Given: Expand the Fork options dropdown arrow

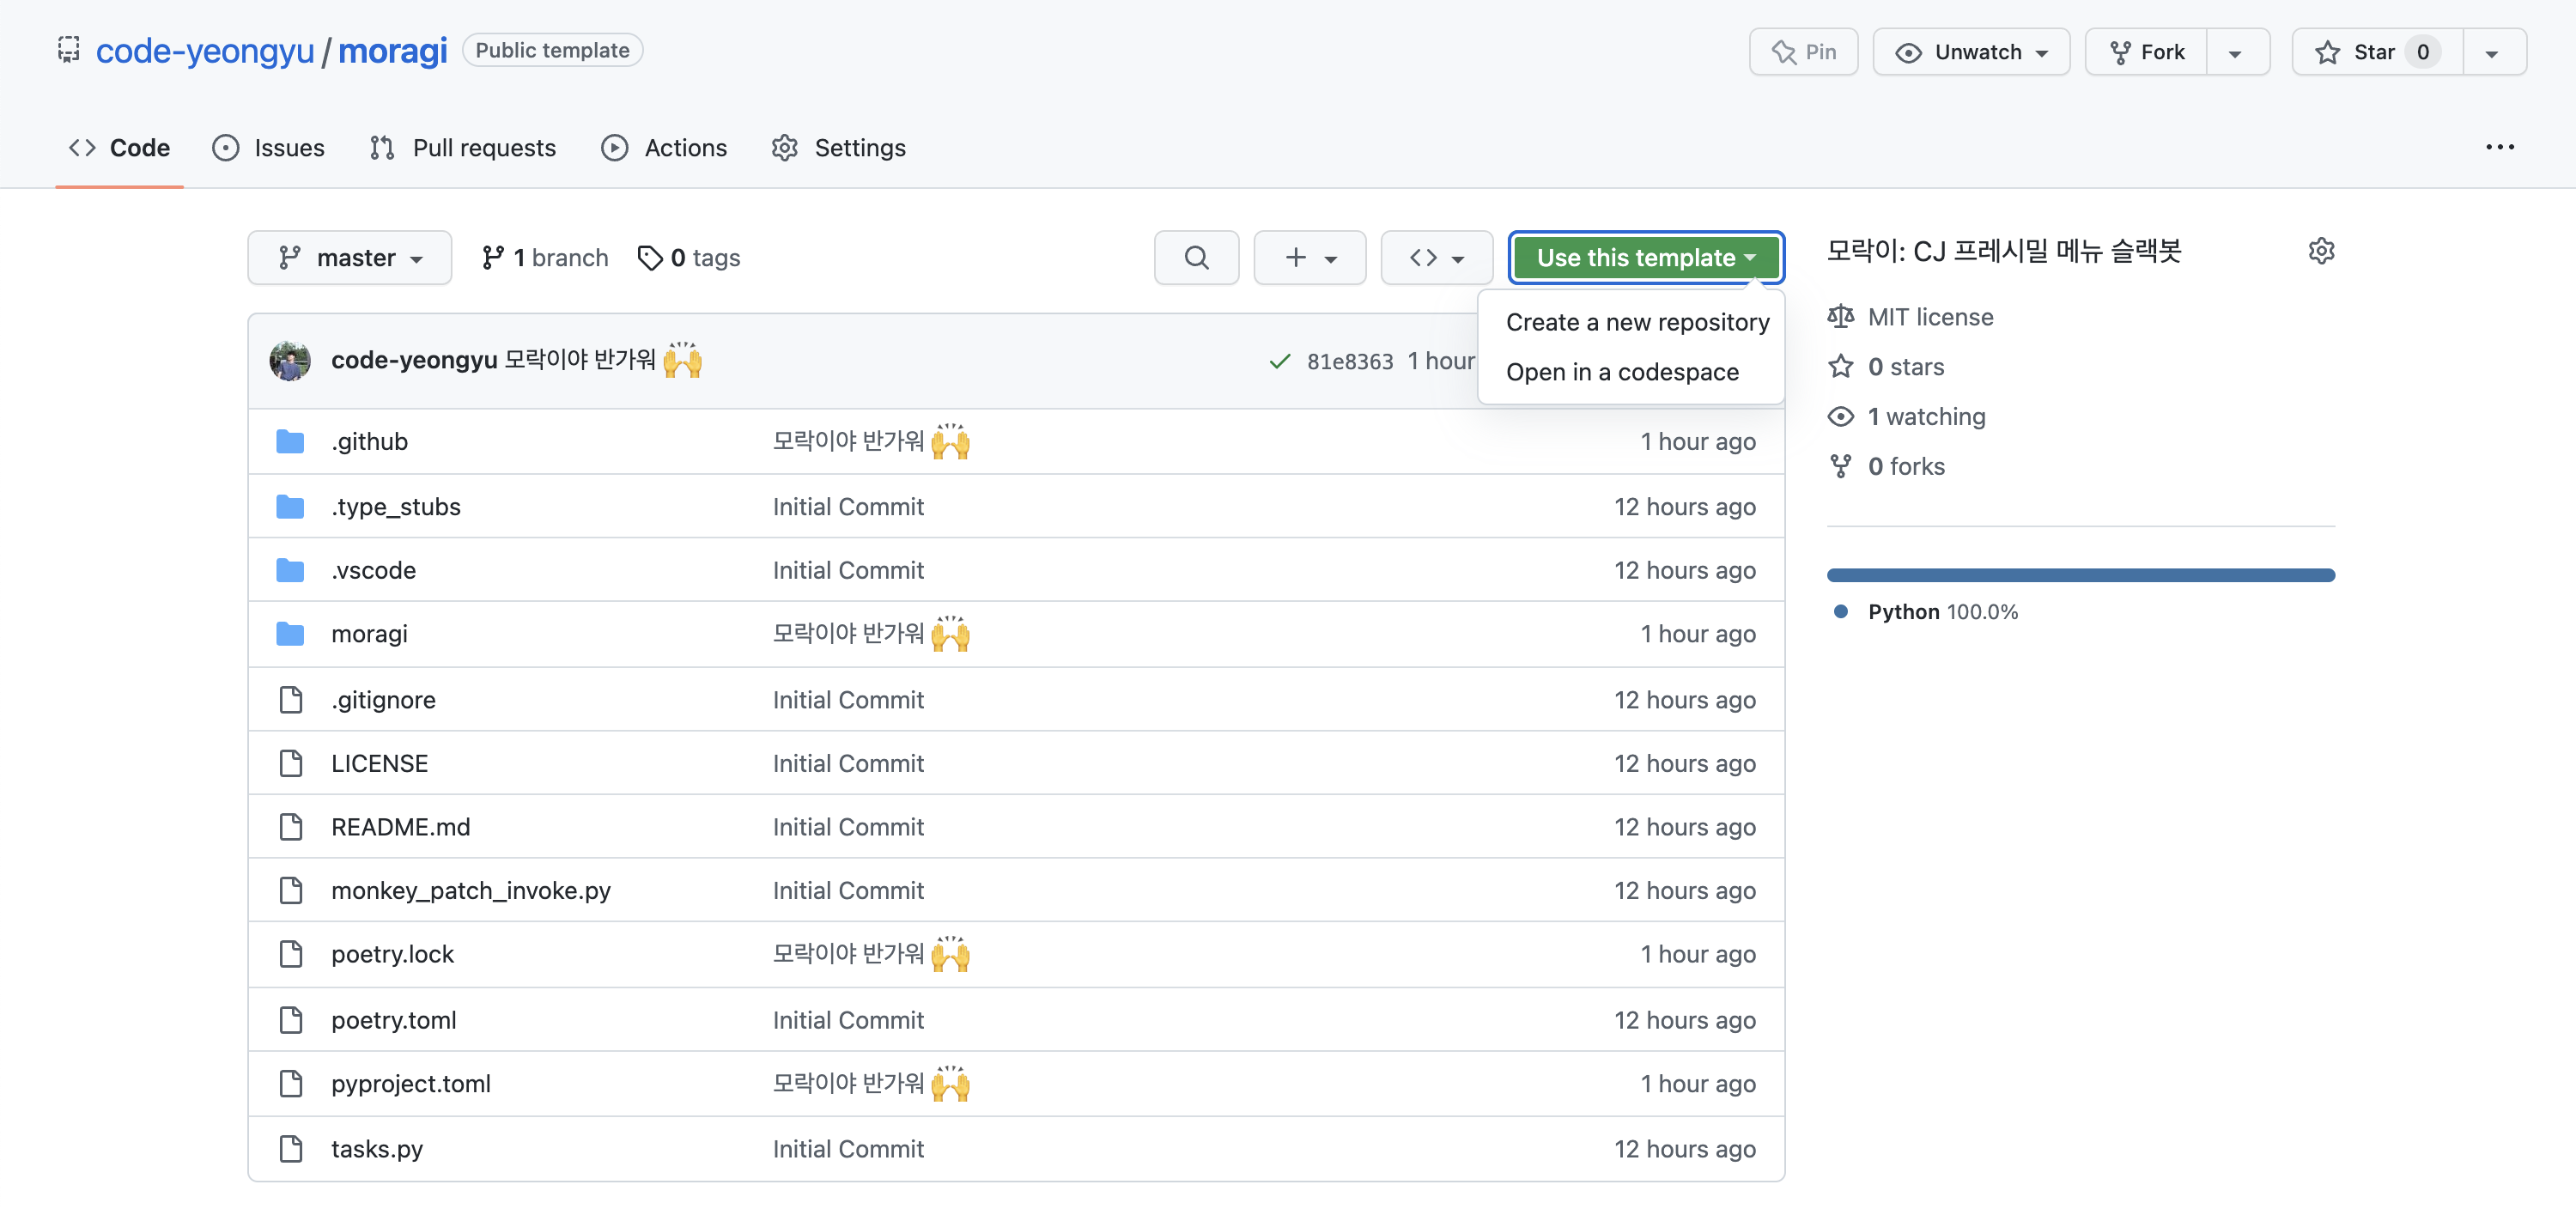Looking at the screenshot, I should pos(2235,53).
